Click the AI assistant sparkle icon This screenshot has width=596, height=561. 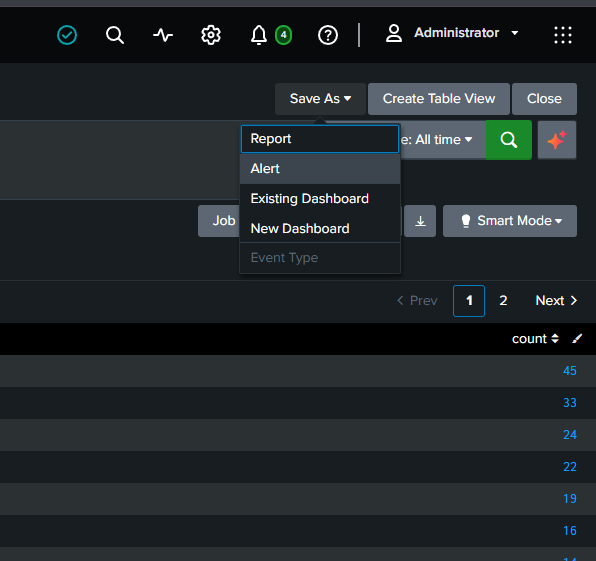click(x=557, y=140)
